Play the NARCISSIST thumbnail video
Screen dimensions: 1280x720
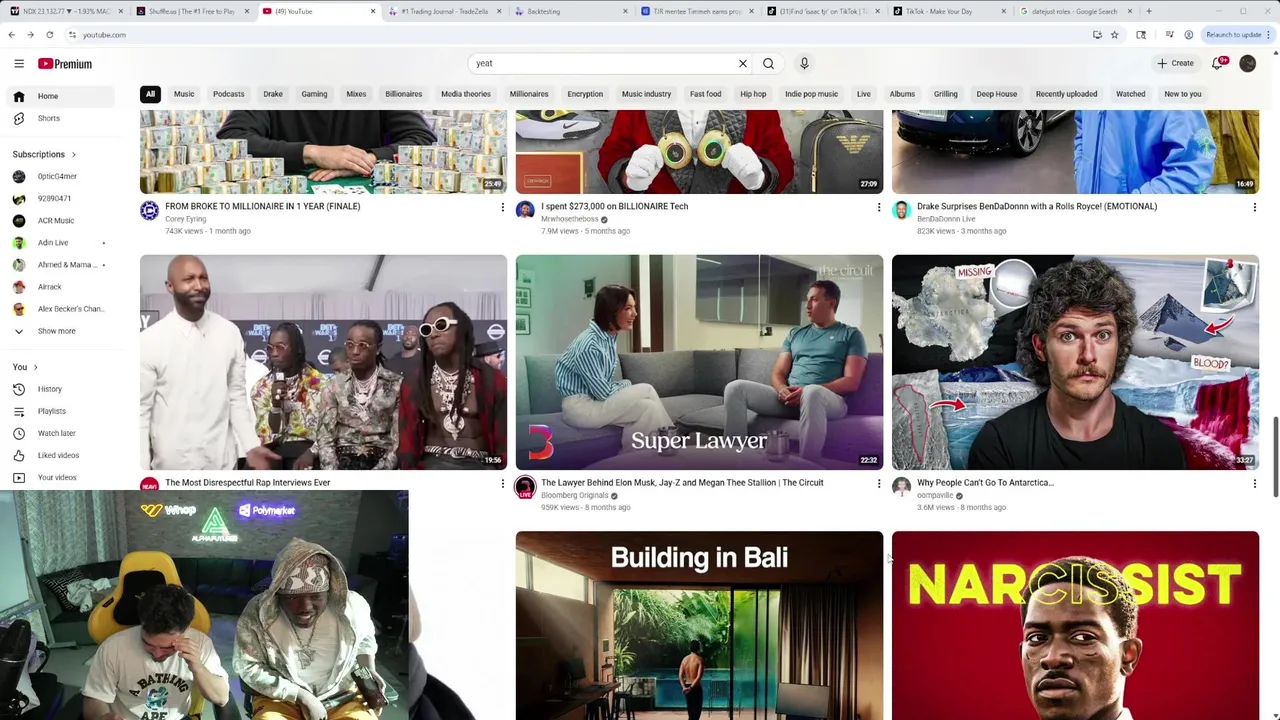tap(1075, 625)
